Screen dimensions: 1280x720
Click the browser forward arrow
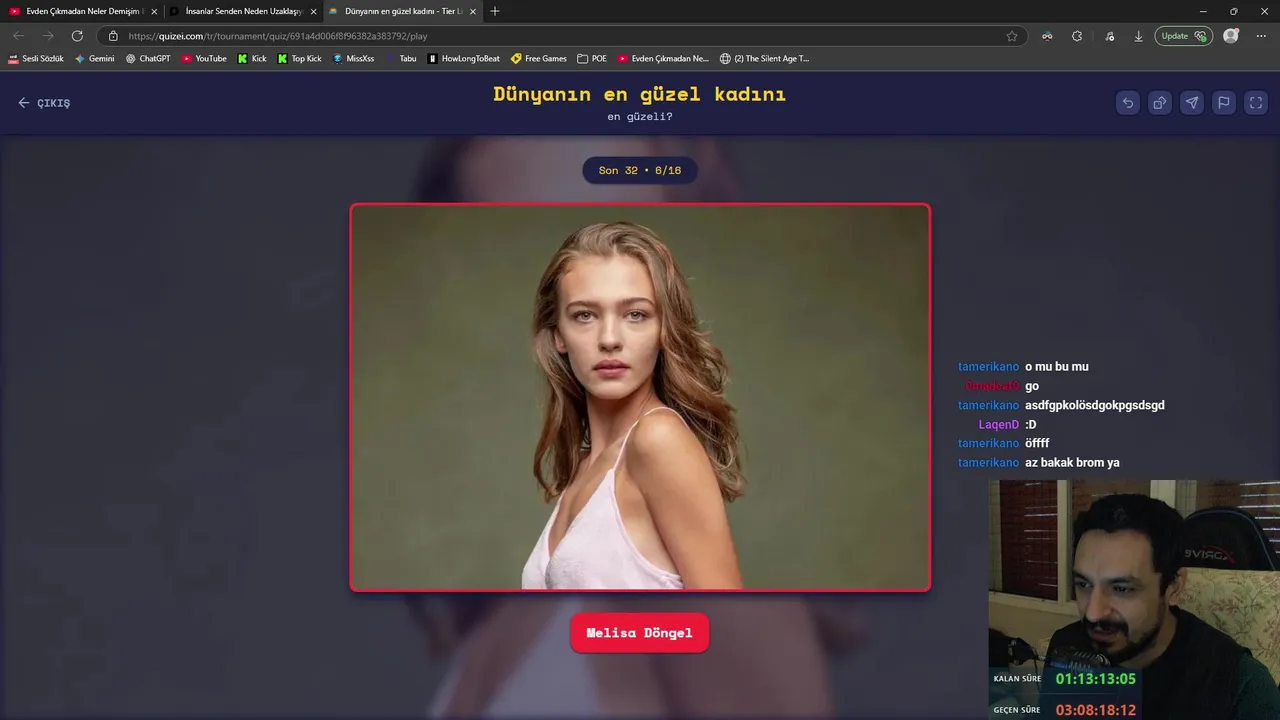tap(47, 36)
